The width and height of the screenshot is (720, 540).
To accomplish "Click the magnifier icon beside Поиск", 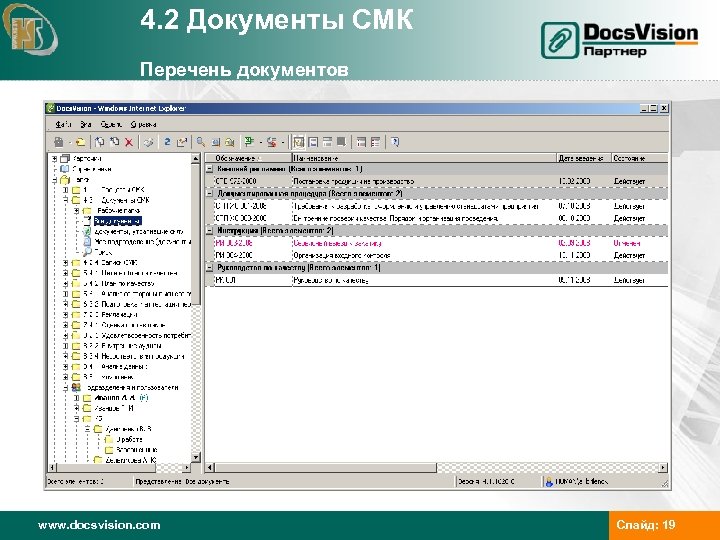I will point(87,252).
